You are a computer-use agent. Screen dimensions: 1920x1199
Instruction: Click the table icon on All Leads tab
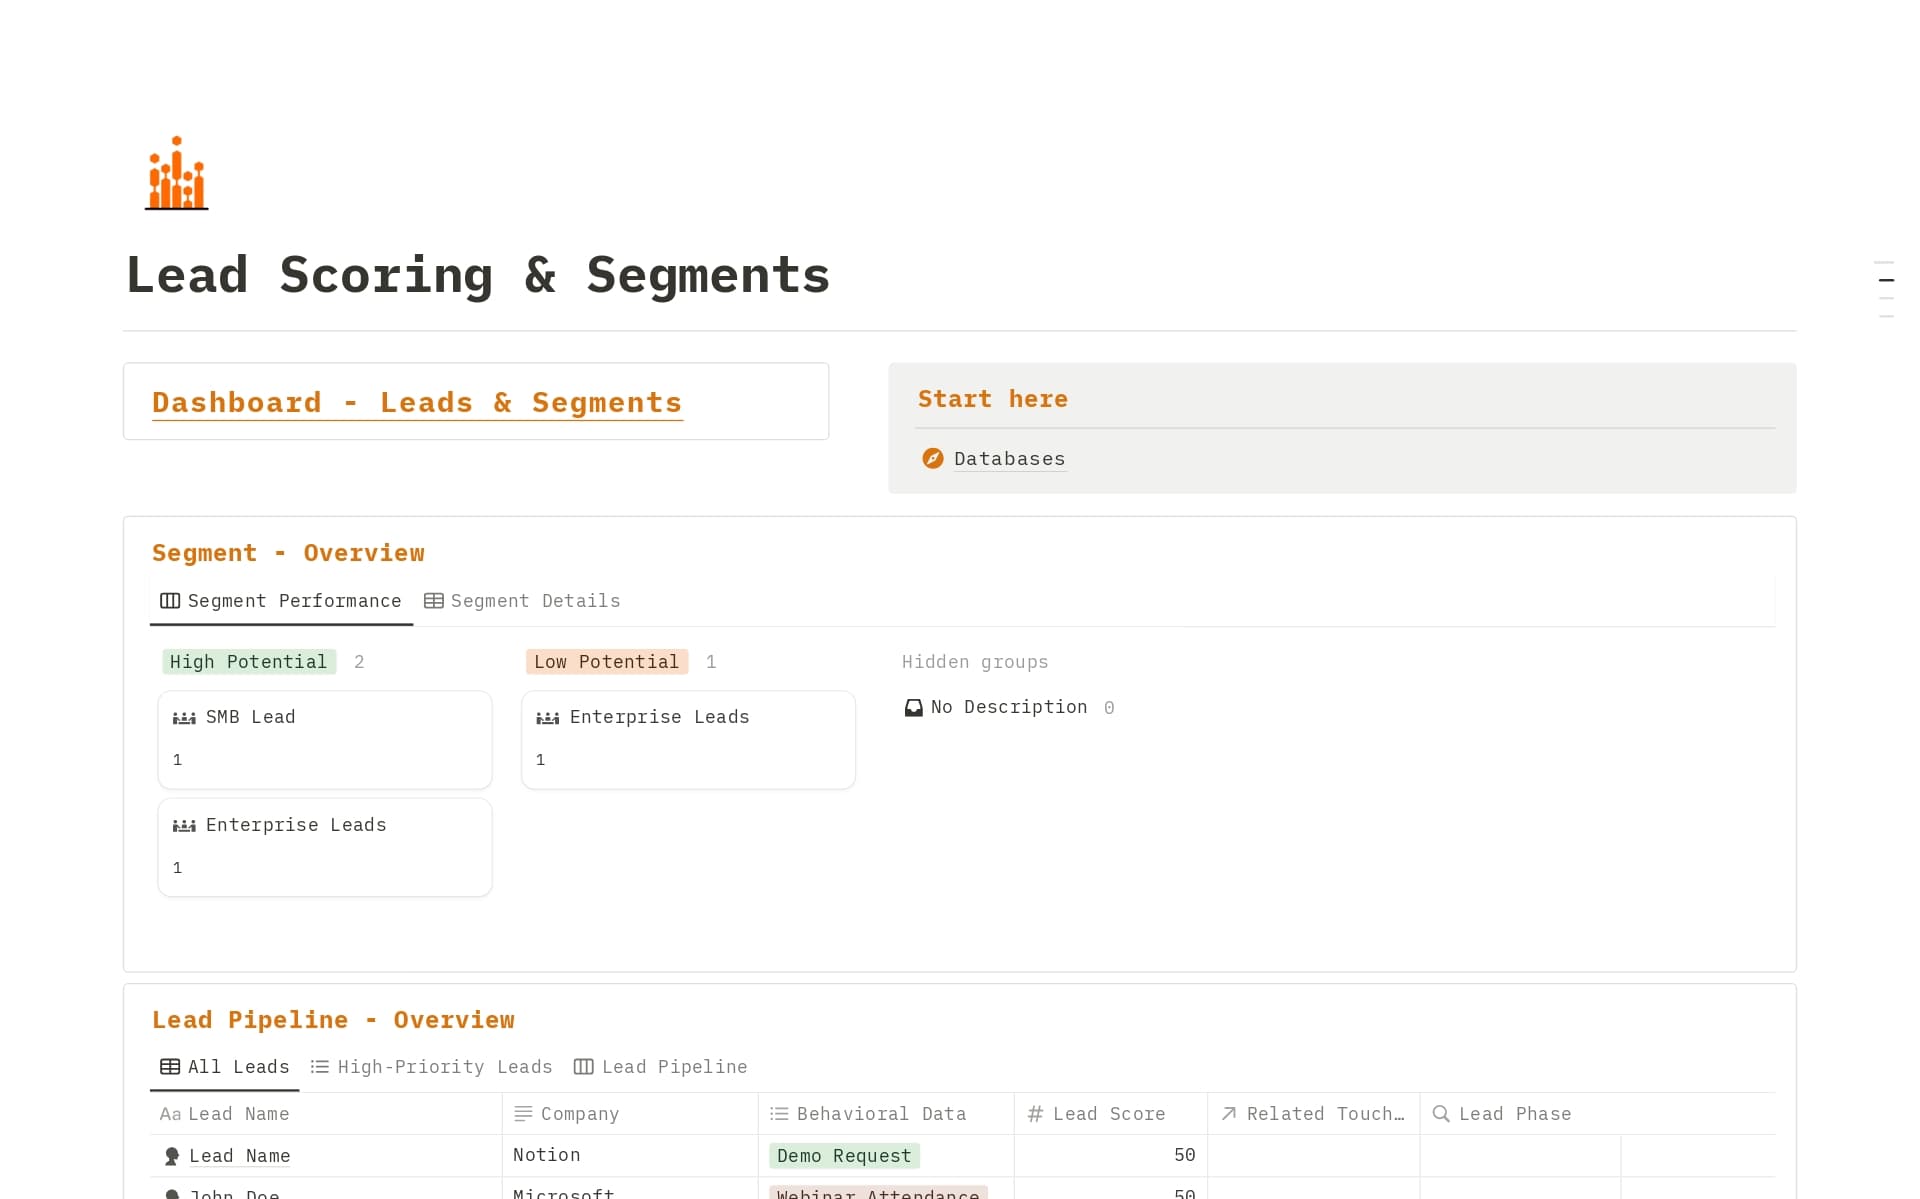click(170, 1067)
